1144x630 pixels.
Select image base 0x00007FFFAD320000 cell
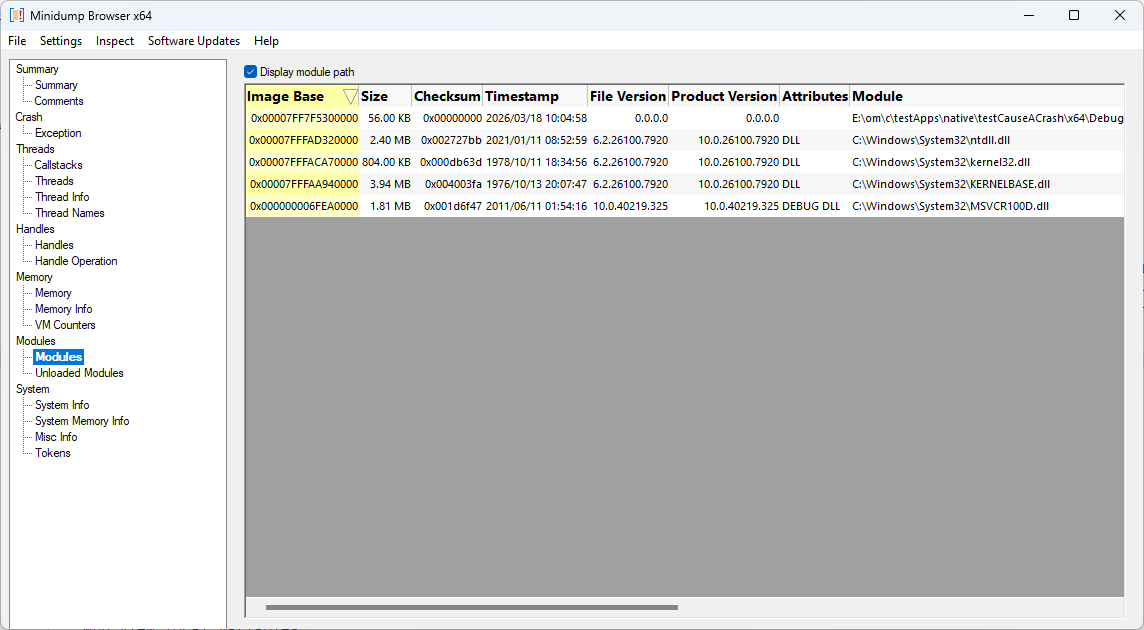point(303,140)
